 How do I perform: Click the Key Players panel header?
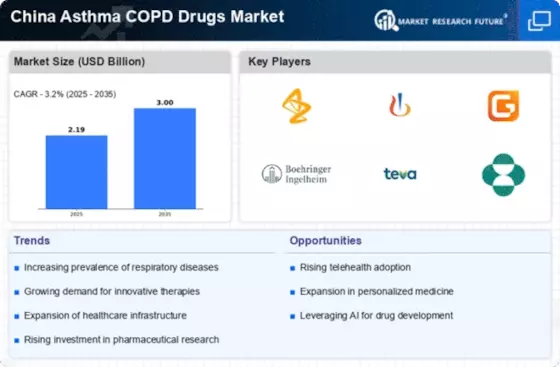pos(395,62)
